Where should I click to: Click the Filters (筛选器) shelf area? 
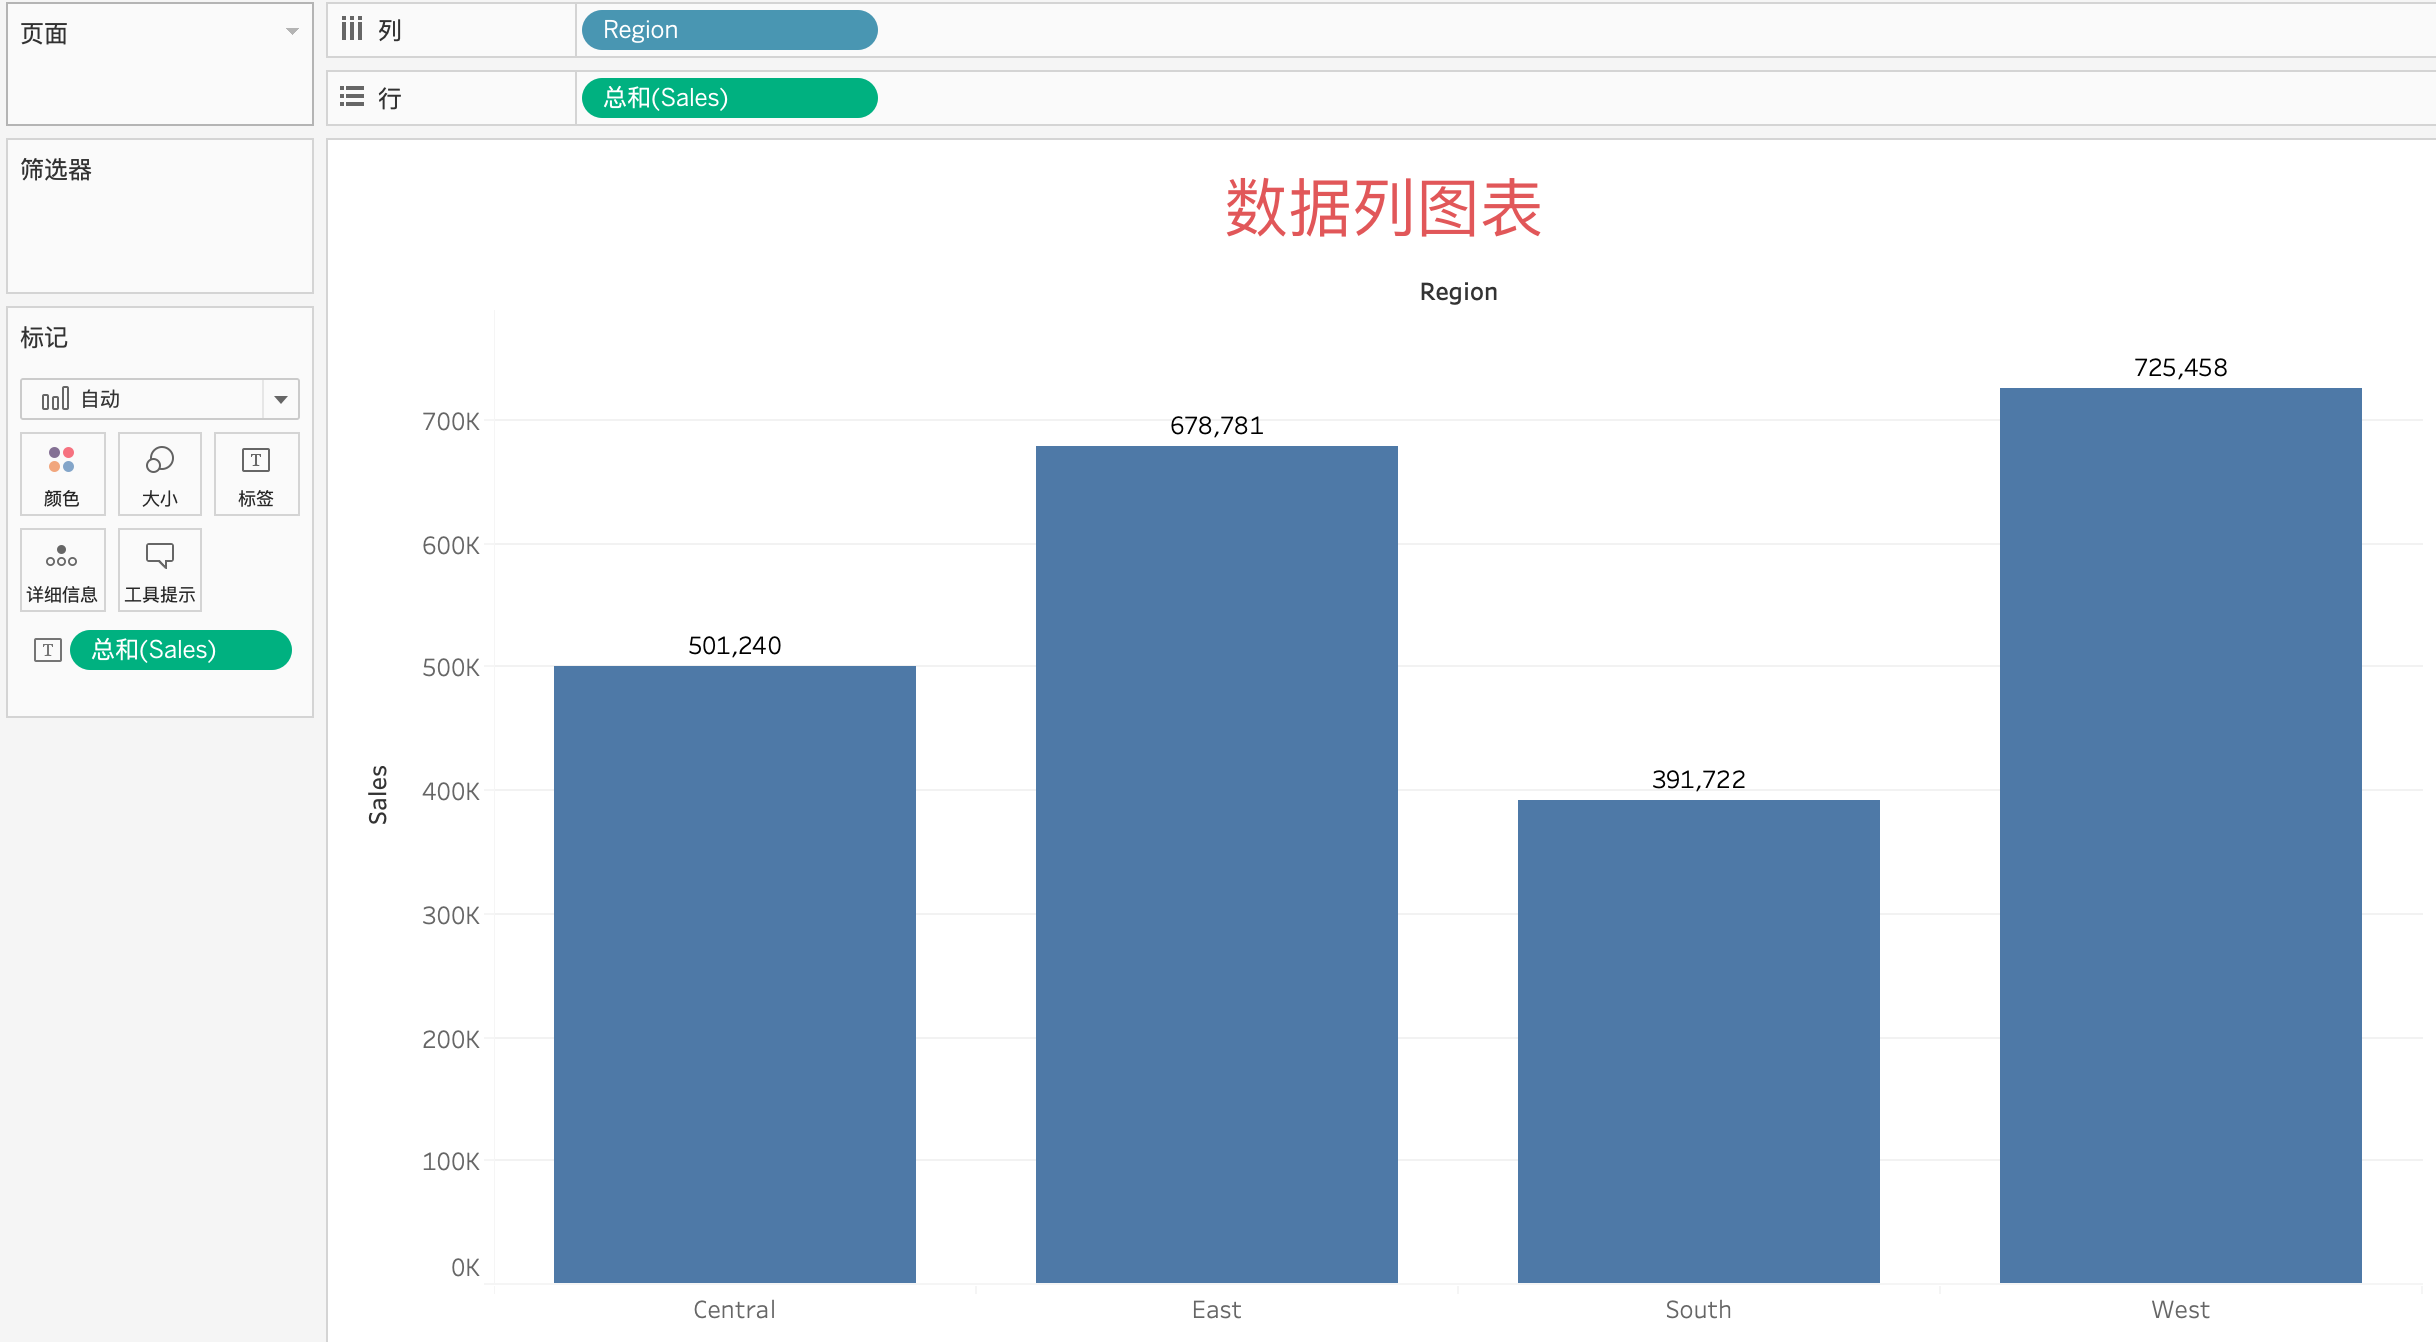(160, 228)
